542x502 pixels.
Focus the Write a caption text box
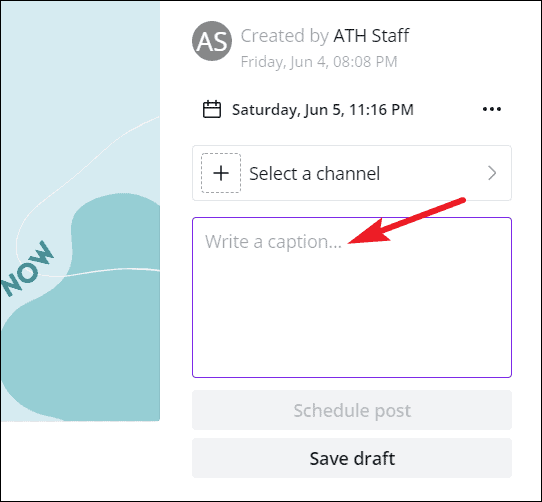(352, 297)
